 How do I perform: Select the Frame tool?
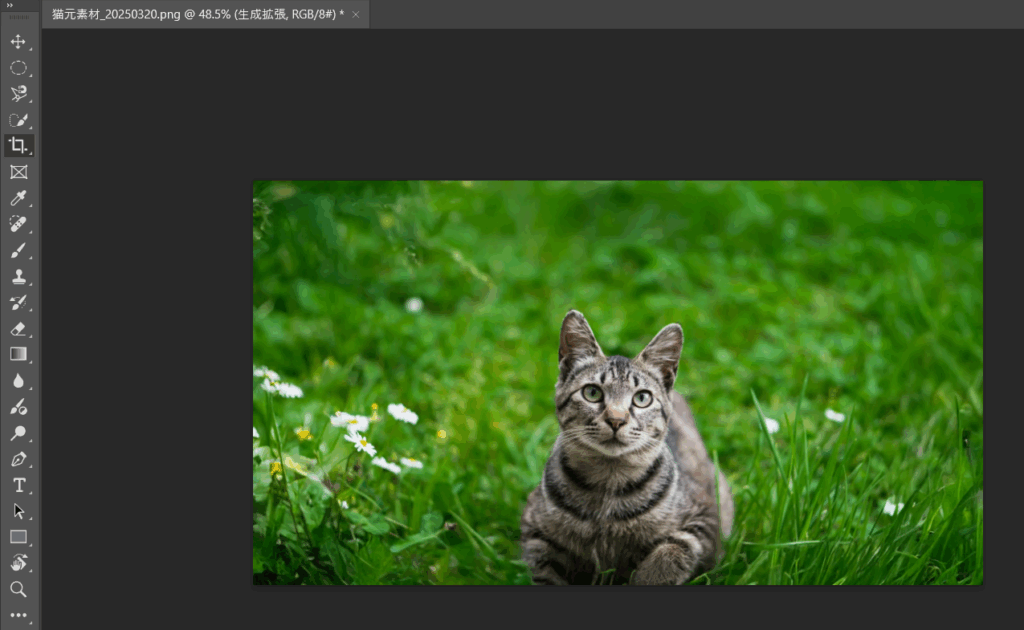[x=18, y=172]
